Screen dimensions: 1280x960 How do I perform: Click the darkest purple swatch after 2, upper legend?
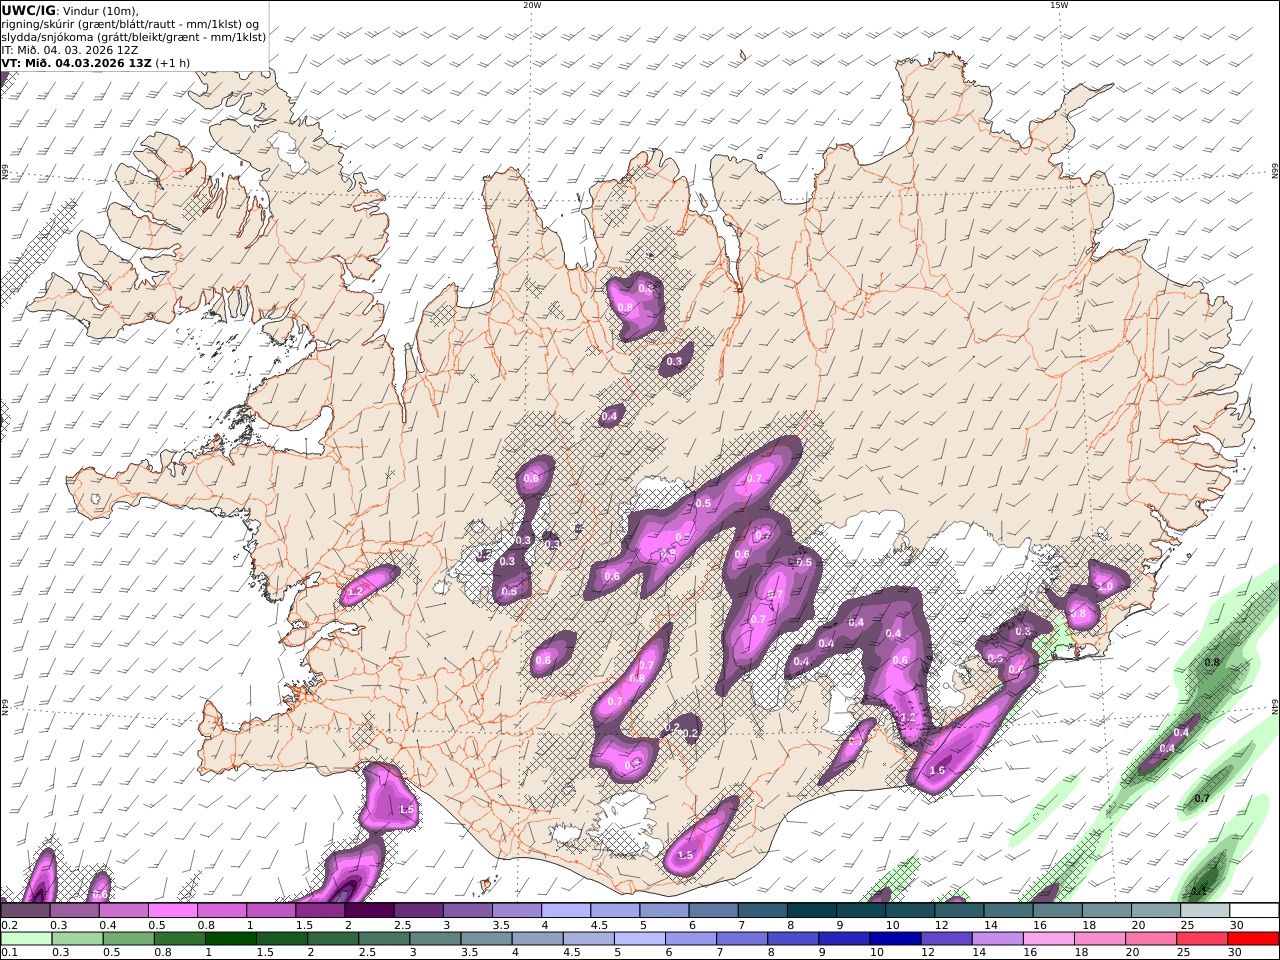click(369, 911)
